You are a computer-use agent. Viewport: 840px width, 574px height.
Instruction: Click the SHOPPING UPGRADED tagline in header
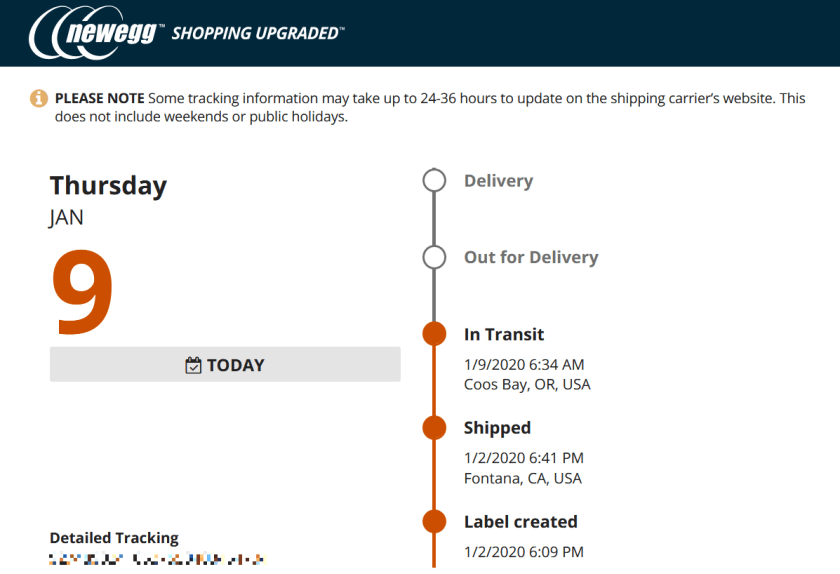(x=257, y=33)
